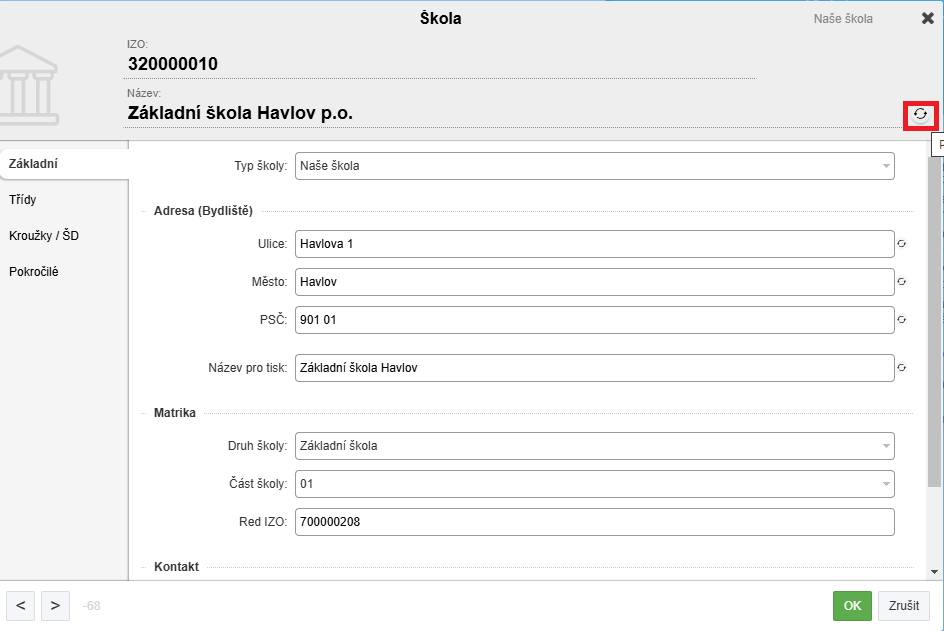Click the school building icon
This screenshot has width=944, height=631.
coord(28,85)
